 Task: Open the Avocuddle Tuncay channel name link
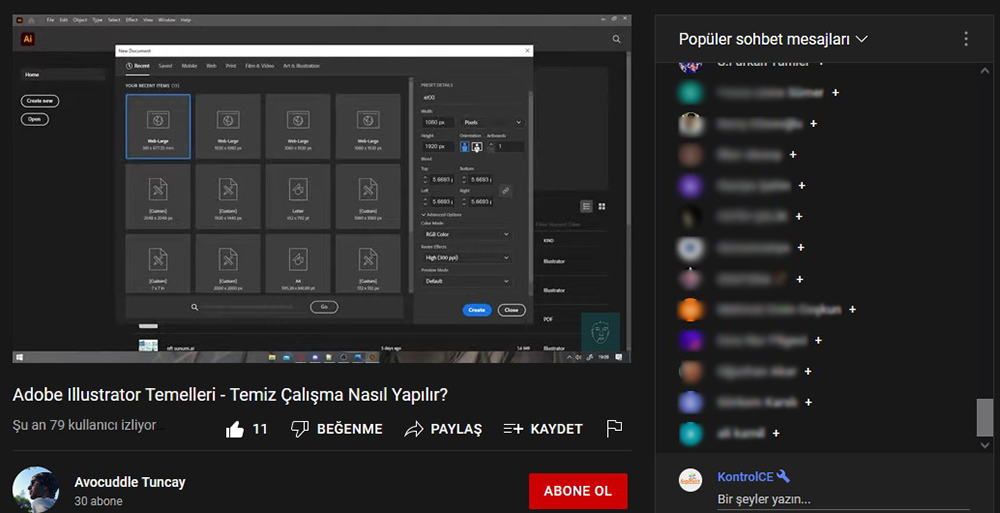click(x=129, y=482)
